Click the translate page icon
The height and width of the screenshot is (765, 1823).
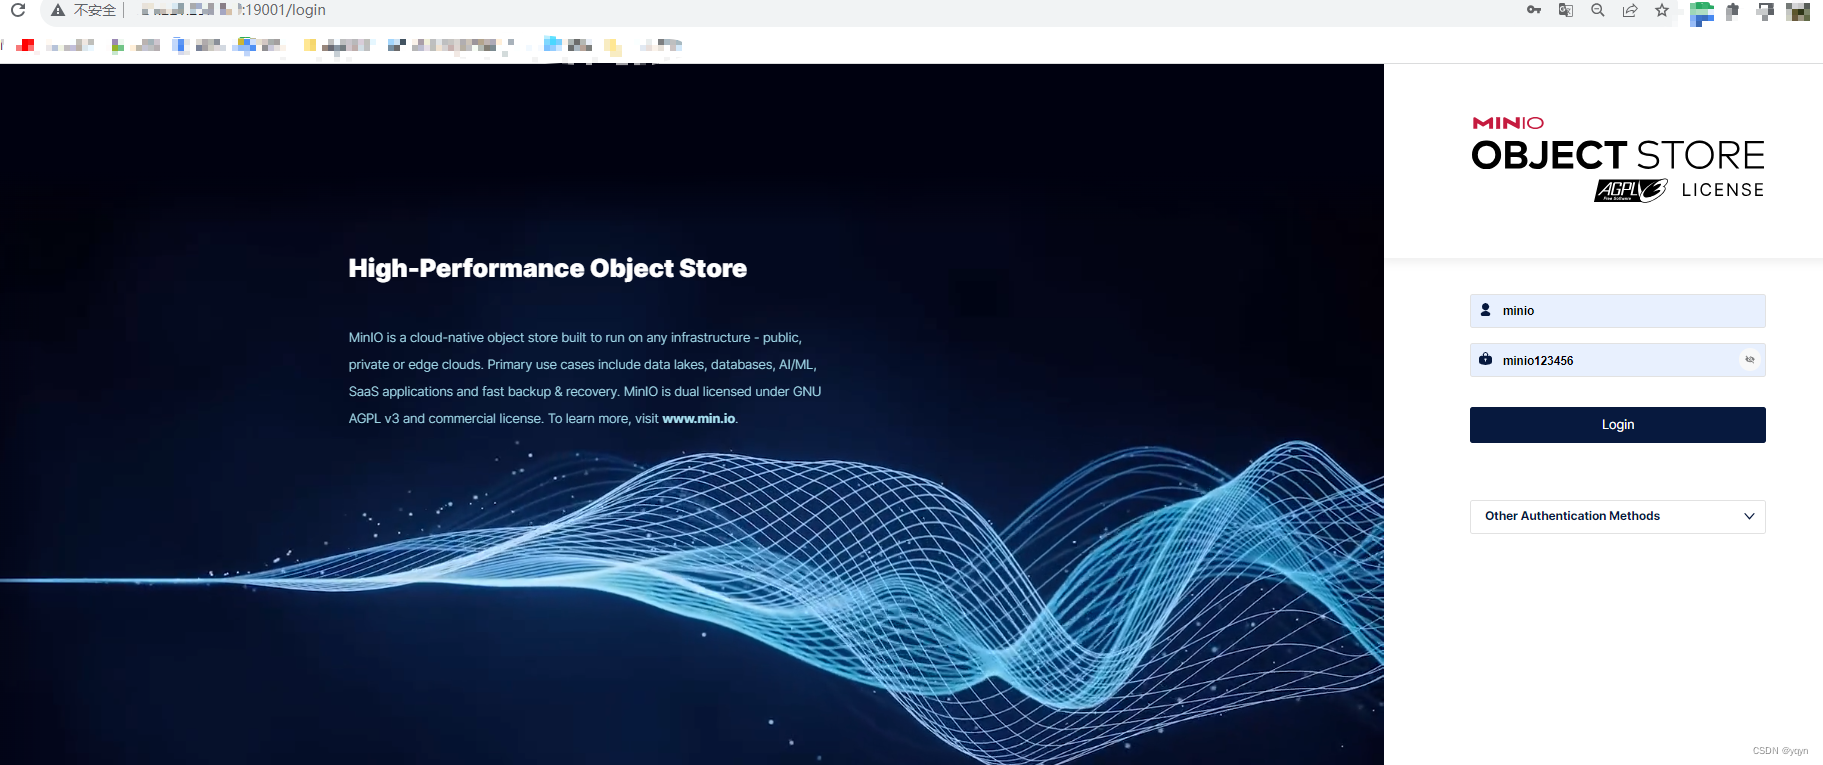[1566, 10]
